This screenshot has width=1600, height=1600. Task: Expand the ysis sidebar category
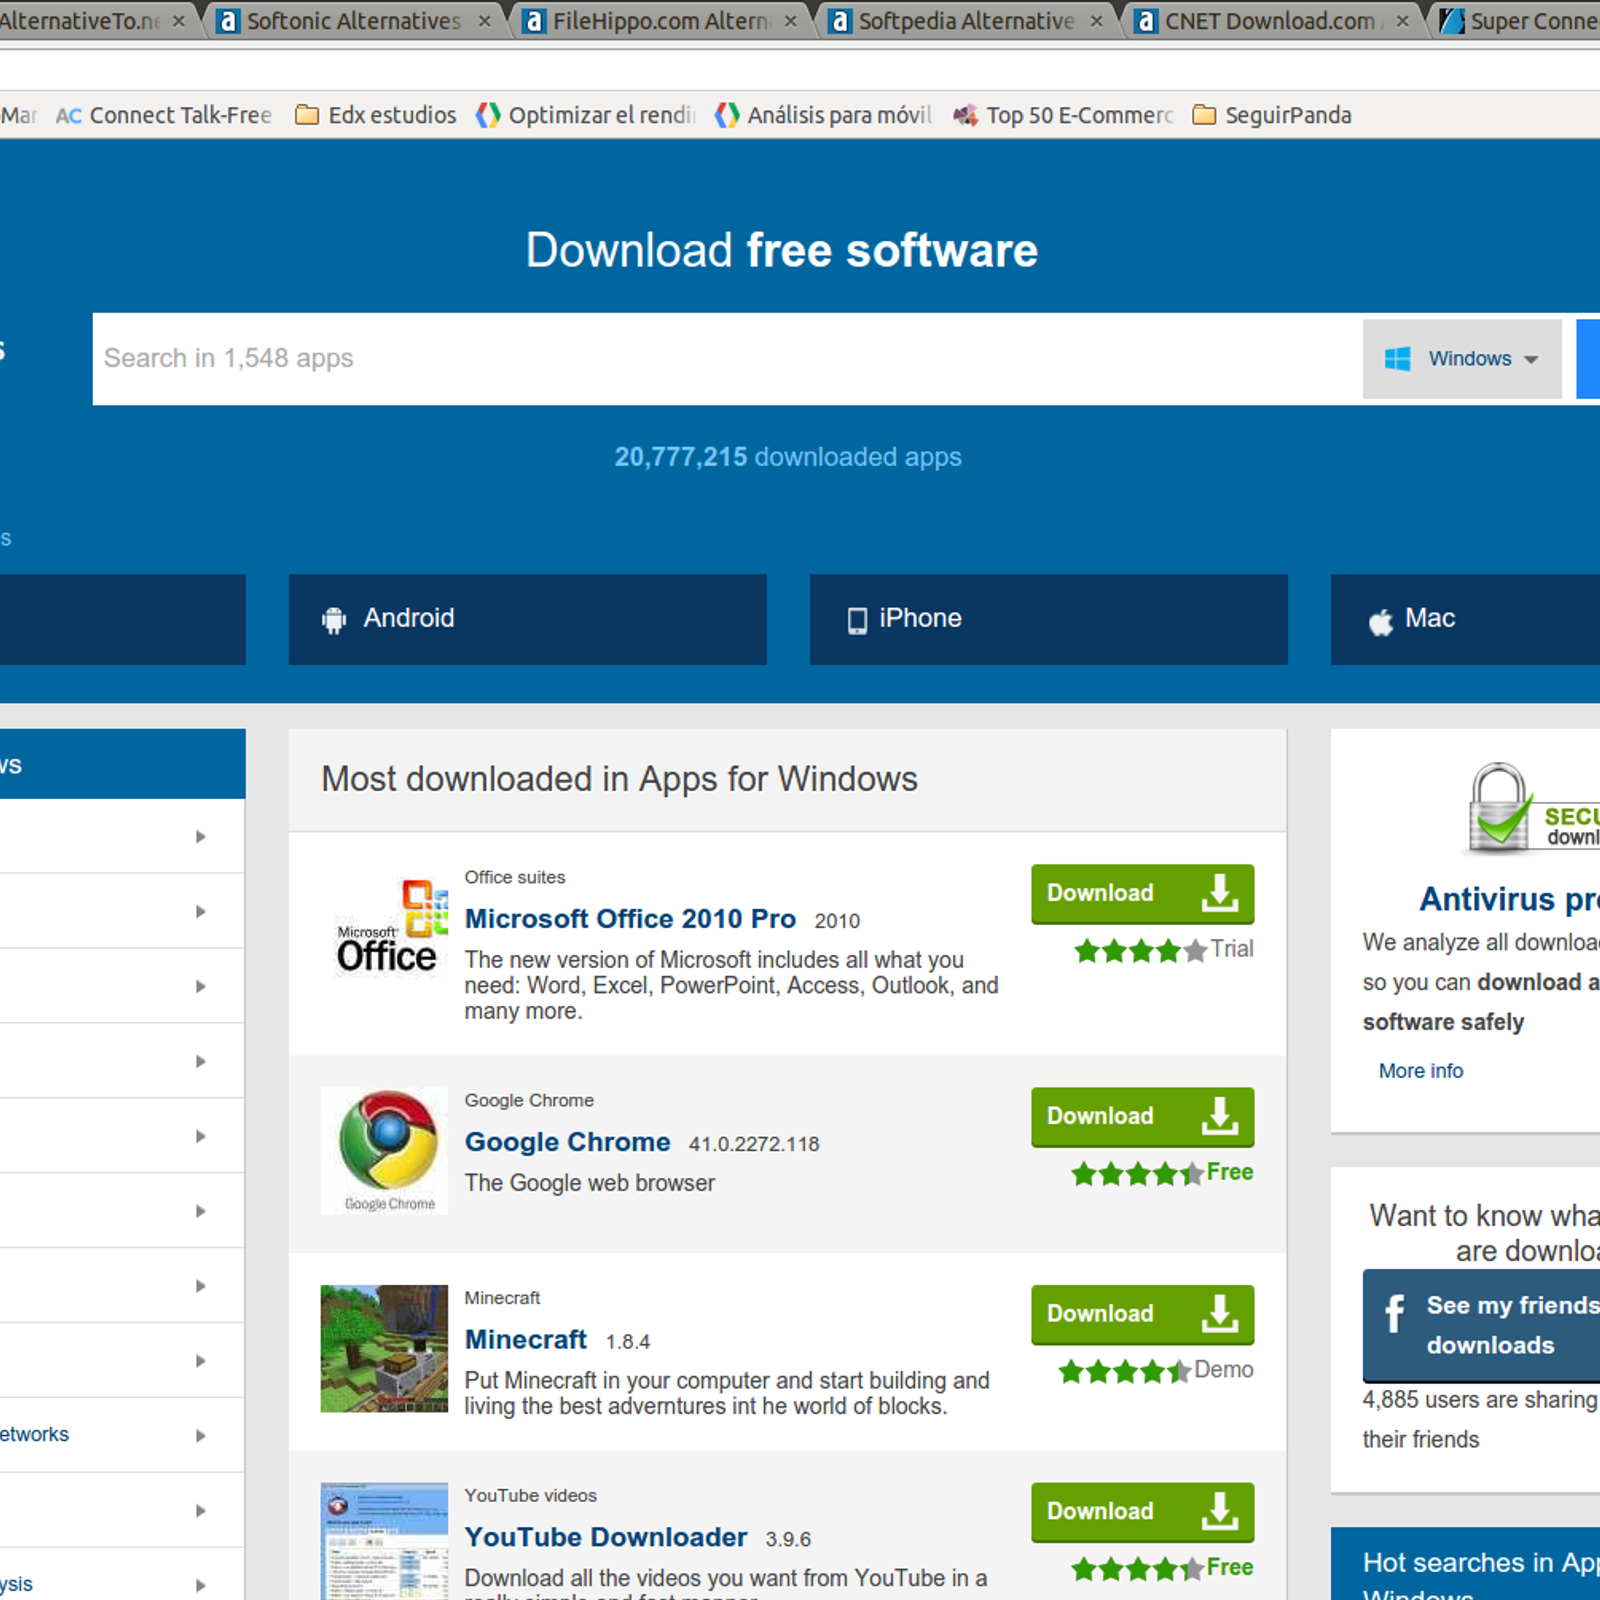point(122,1584)
